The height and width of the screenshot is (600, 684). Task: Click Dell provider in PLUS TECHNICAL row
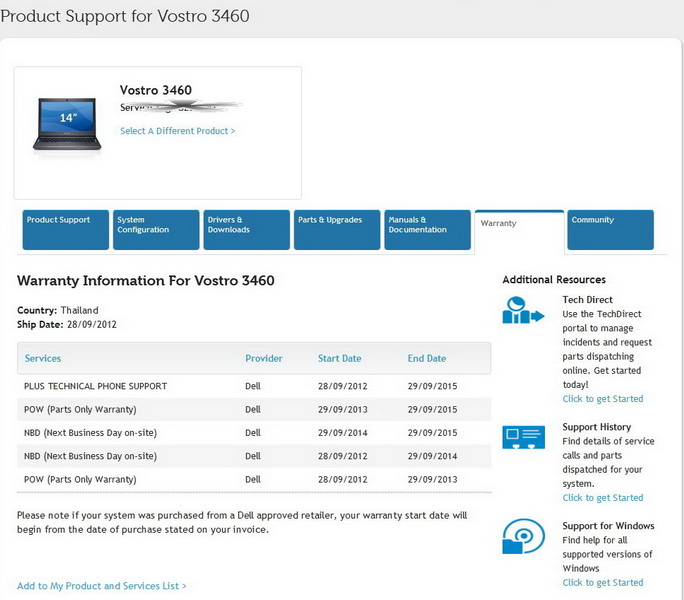253,386
